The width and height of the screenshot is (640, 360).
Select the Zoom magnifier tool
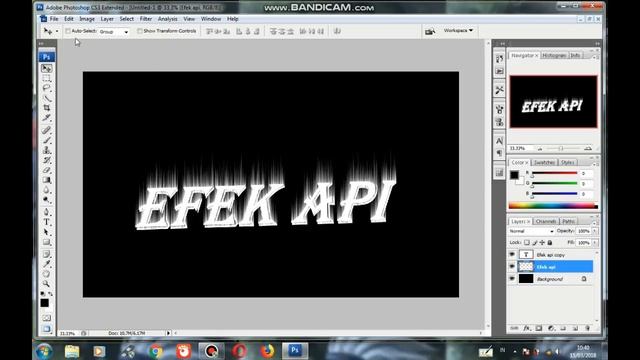(47, 284)
